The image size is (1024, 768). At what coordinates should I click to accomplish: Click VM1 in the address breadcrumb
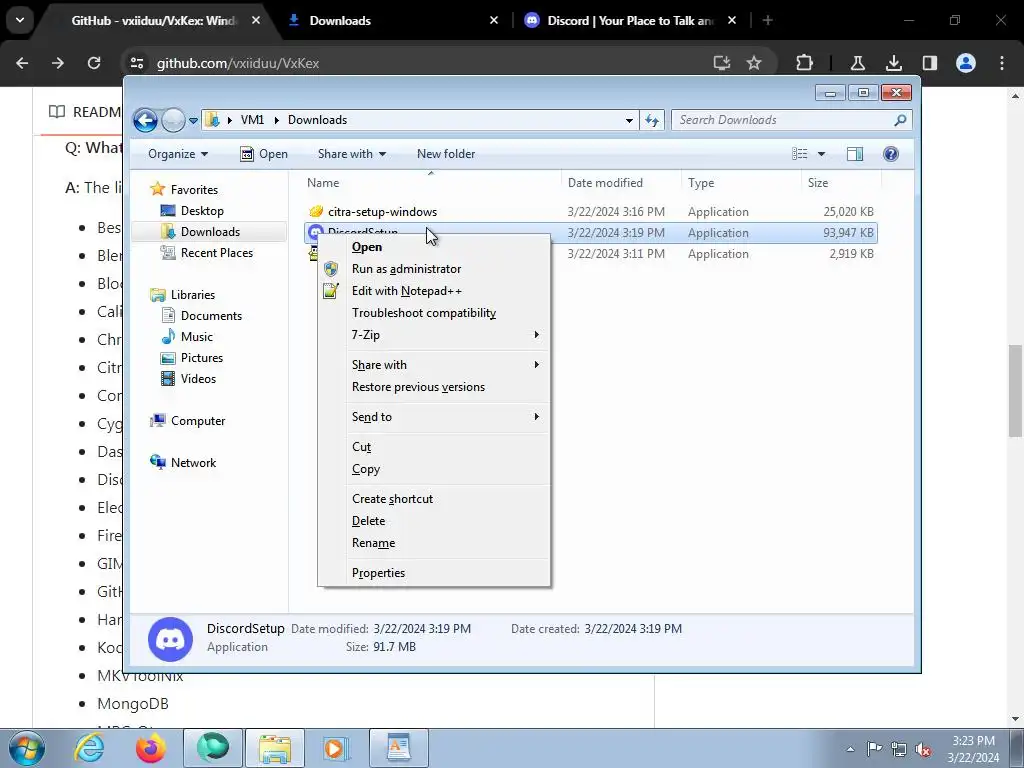[x=252, y=120]
